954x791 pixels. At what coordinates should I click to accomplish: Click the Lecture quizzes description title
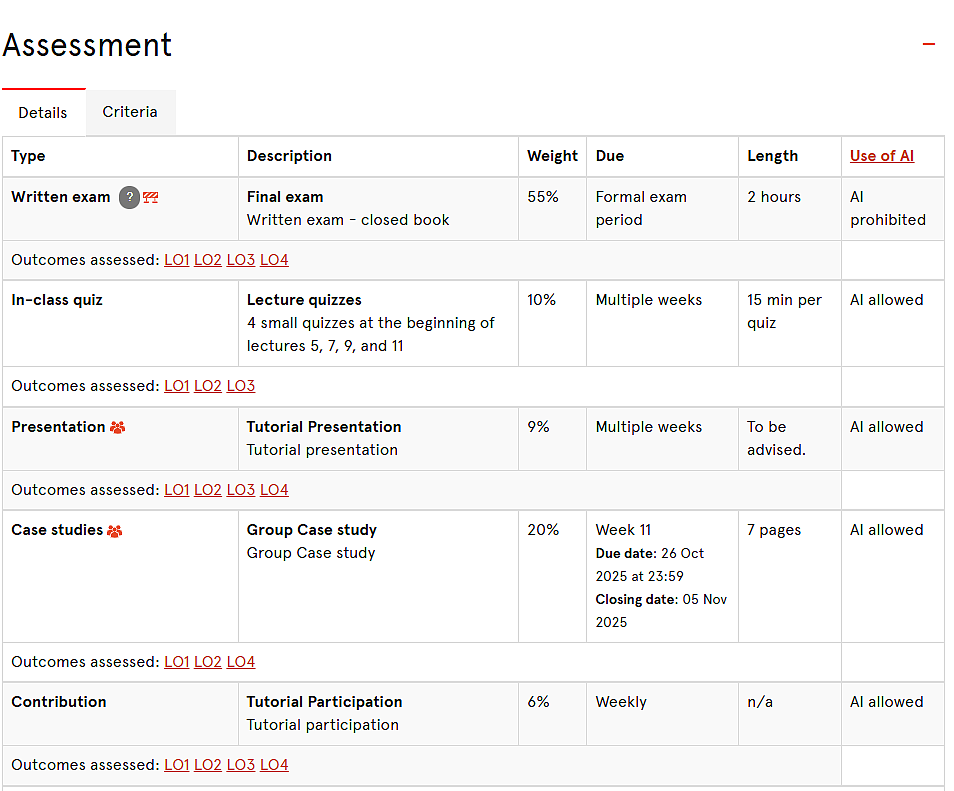click(304, 300)
